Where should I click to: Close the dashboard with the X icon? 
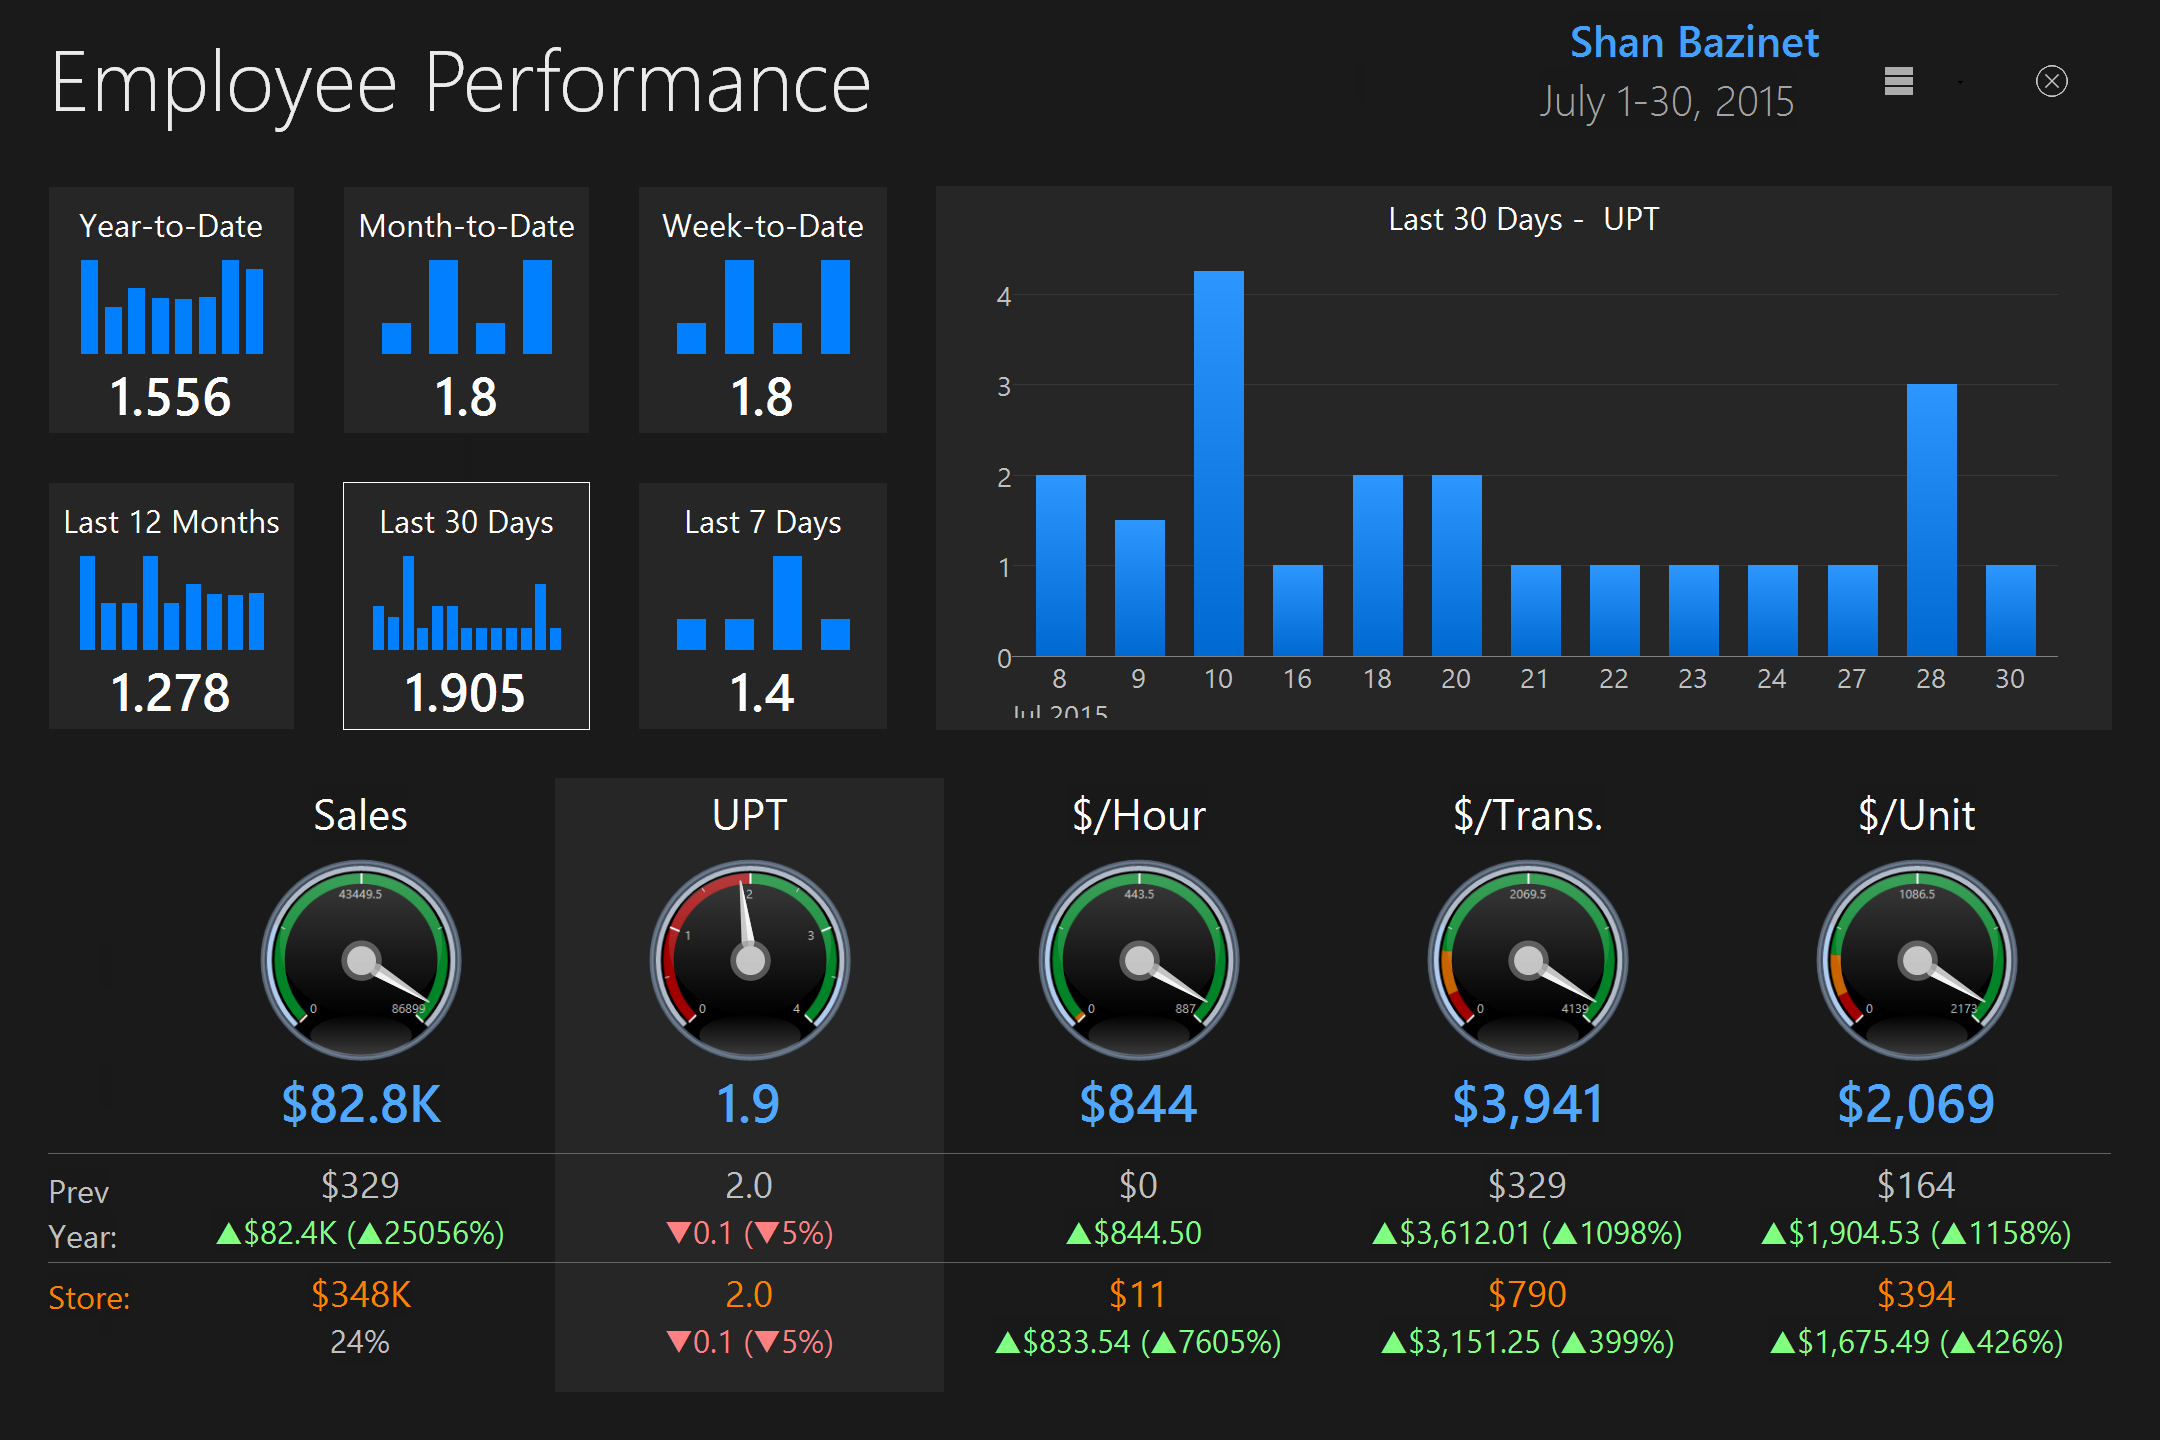2051,81
